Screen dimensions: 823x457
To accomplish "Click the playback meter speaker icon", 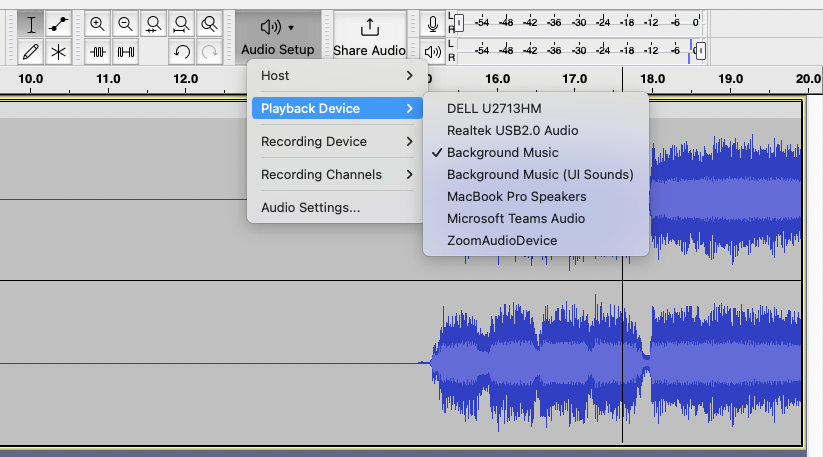I will pyautogui.click(x=432, y=51).
